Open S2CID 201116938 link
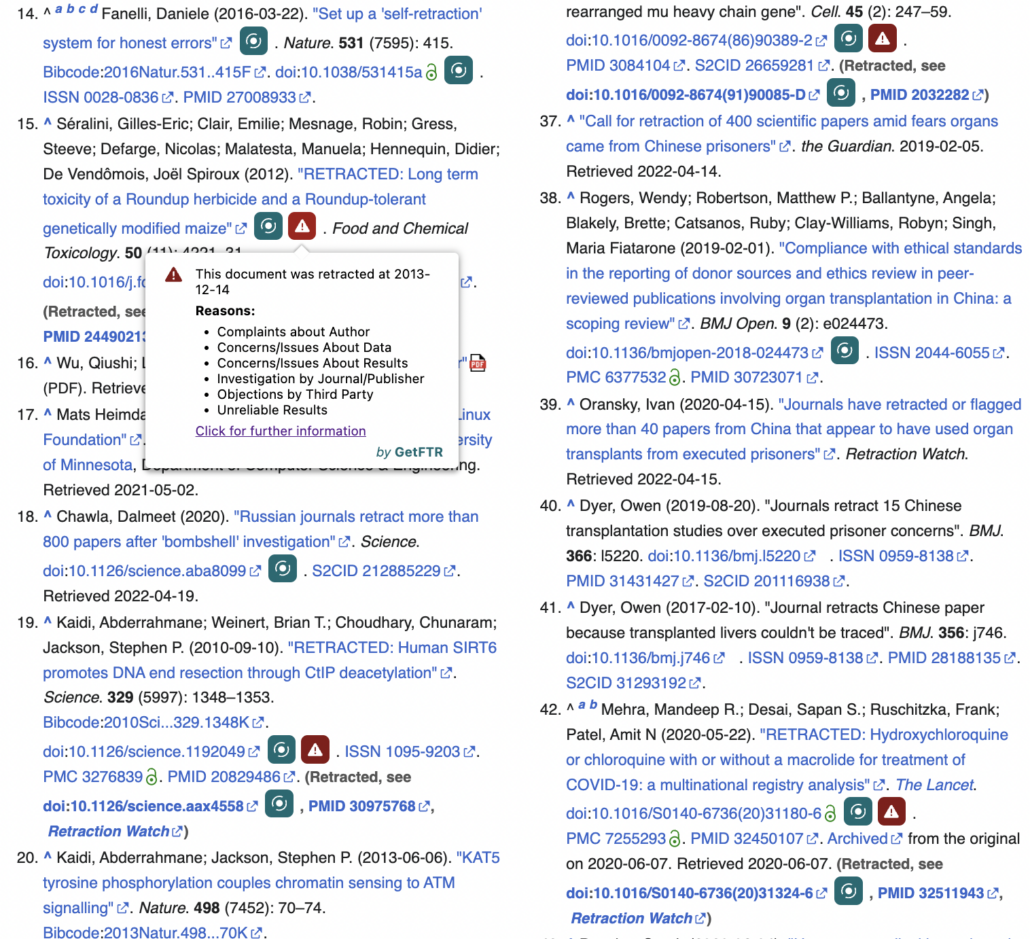 [774, 582]
